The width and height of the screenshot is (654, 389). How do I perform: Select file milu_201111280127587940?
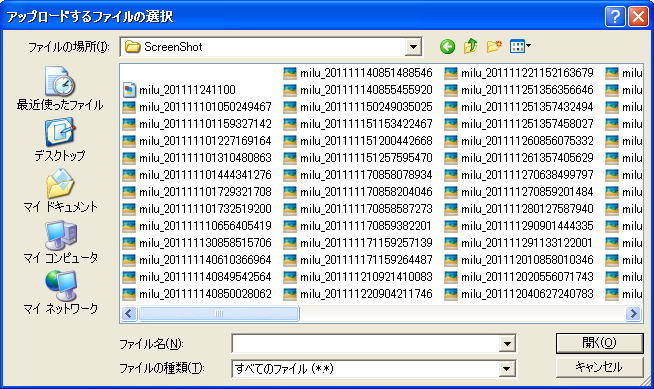tap(519, 209)
